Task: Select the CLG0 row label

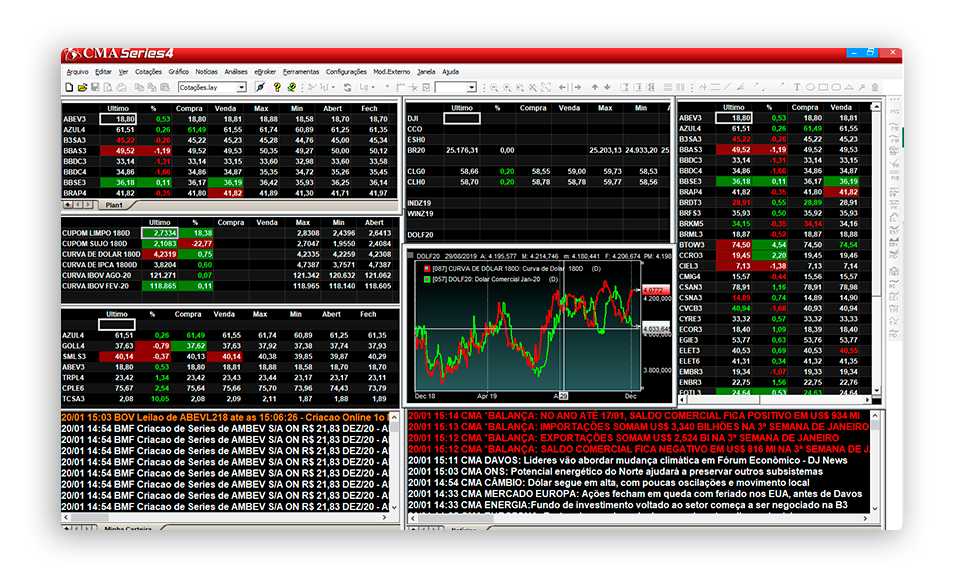Action: (x=416, y=172)
